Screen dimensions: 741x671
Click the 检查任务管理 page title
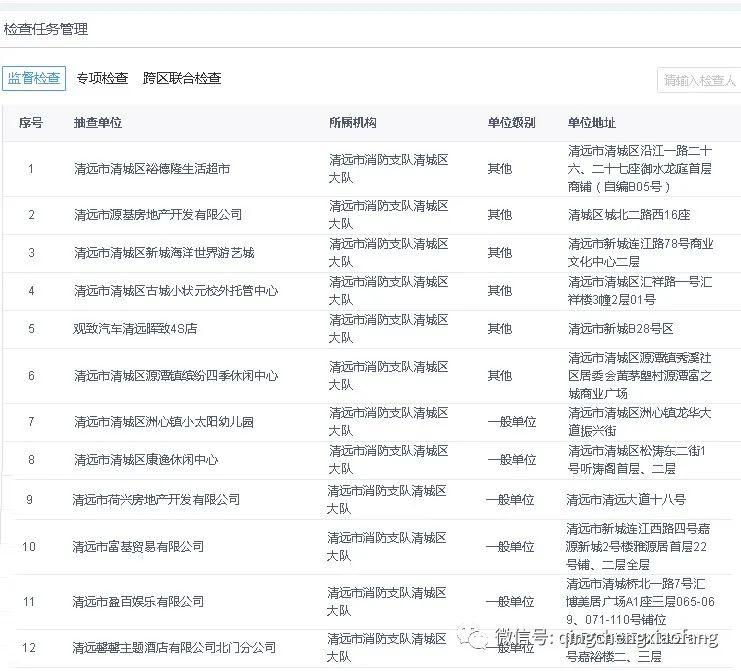46,29
